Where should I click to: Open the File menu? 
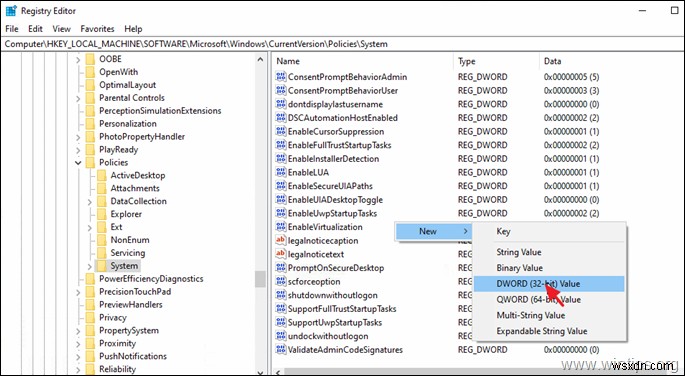[x=12, y=29]
